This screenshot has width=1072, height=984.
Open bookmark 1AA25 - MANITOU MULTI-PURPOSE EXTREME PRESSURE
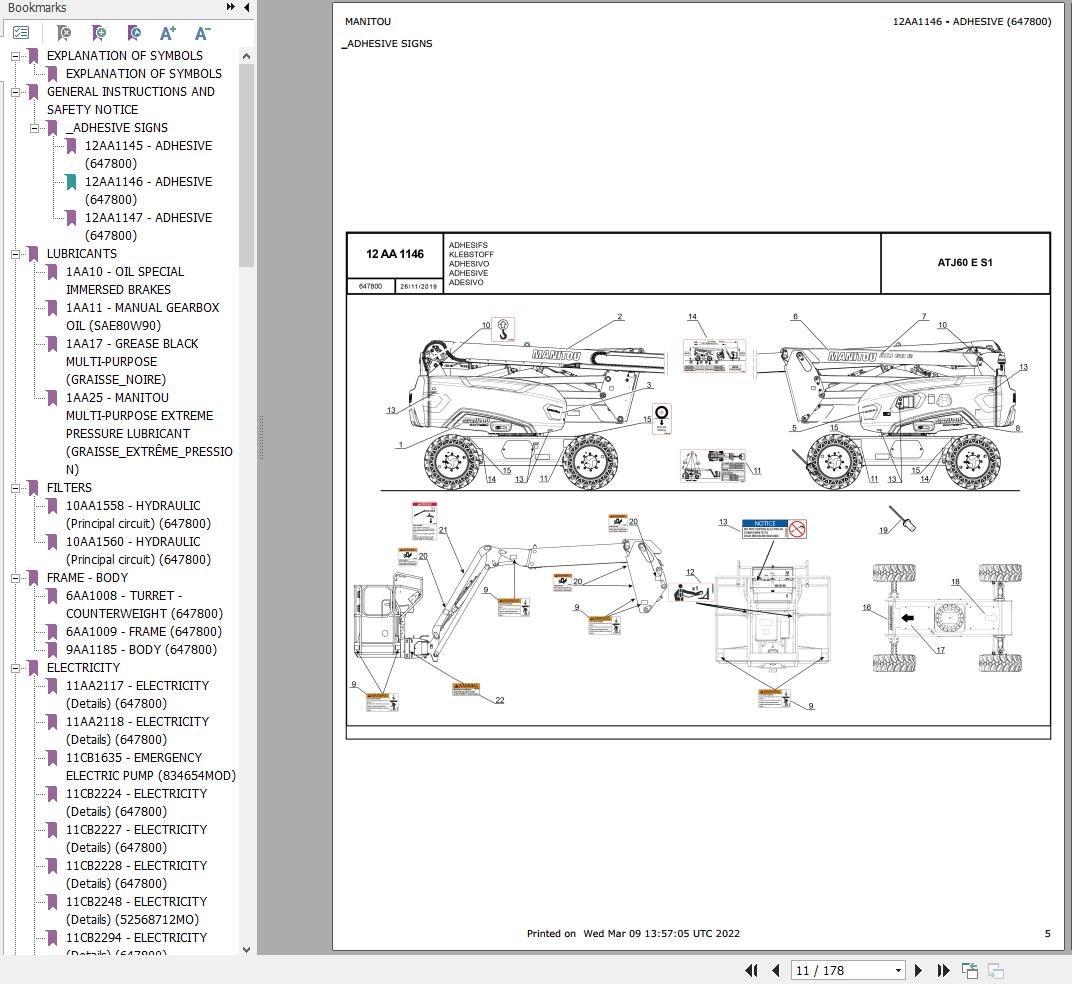pyautogui.click(x=149, y=434)
